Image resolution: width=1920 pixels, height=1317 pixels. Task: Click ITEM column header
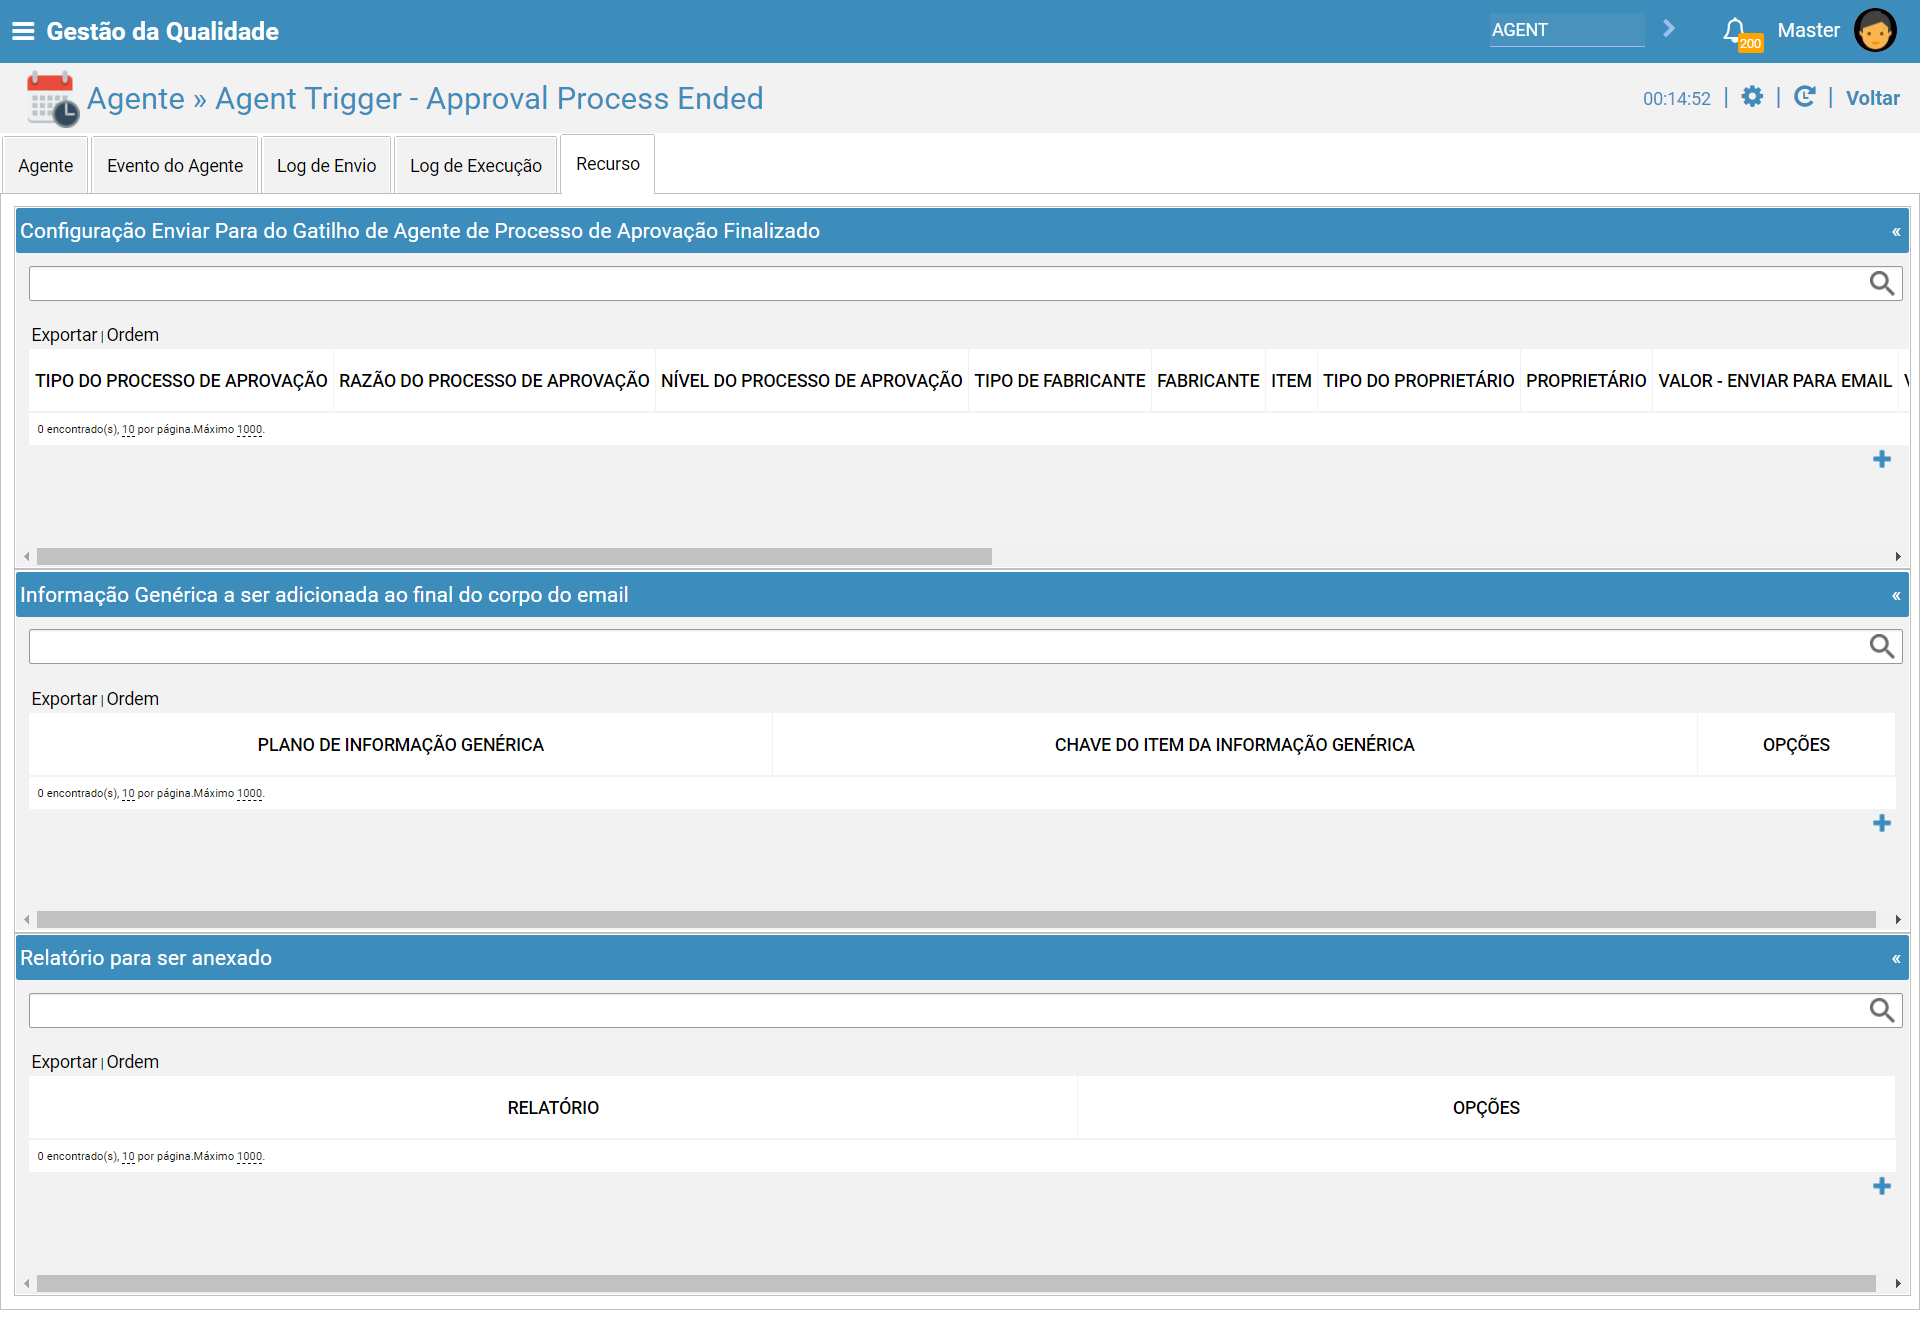1291,381
